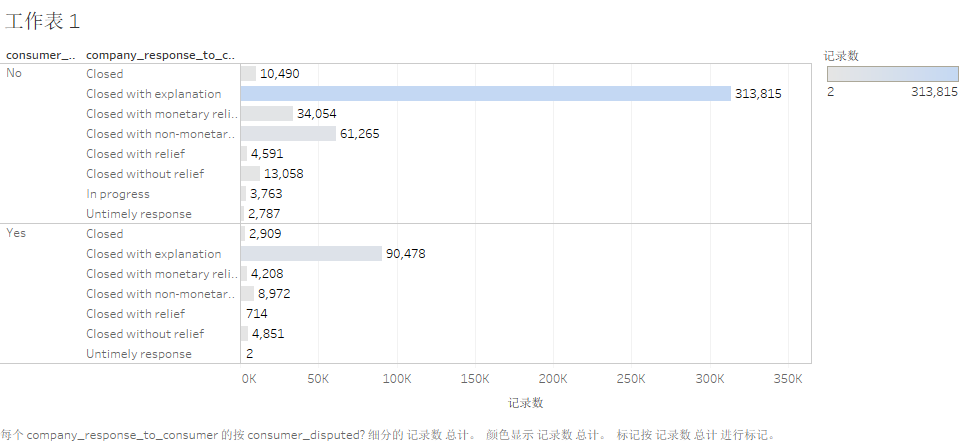
Task: Select the data label 714
Action: pyautogui.click(x=257, y=314)
